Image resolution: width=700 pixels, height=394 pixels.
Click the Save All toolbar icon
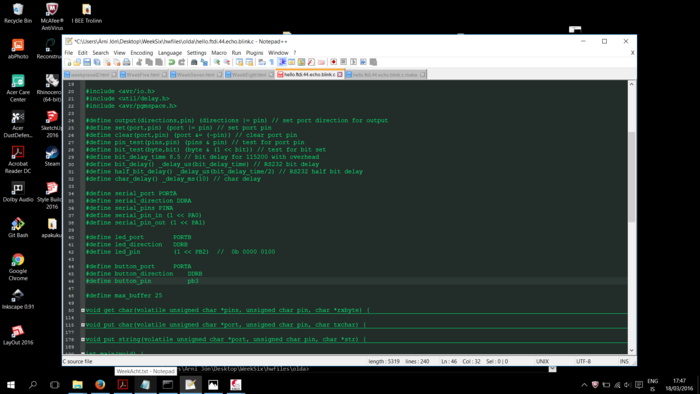[97, 62]
